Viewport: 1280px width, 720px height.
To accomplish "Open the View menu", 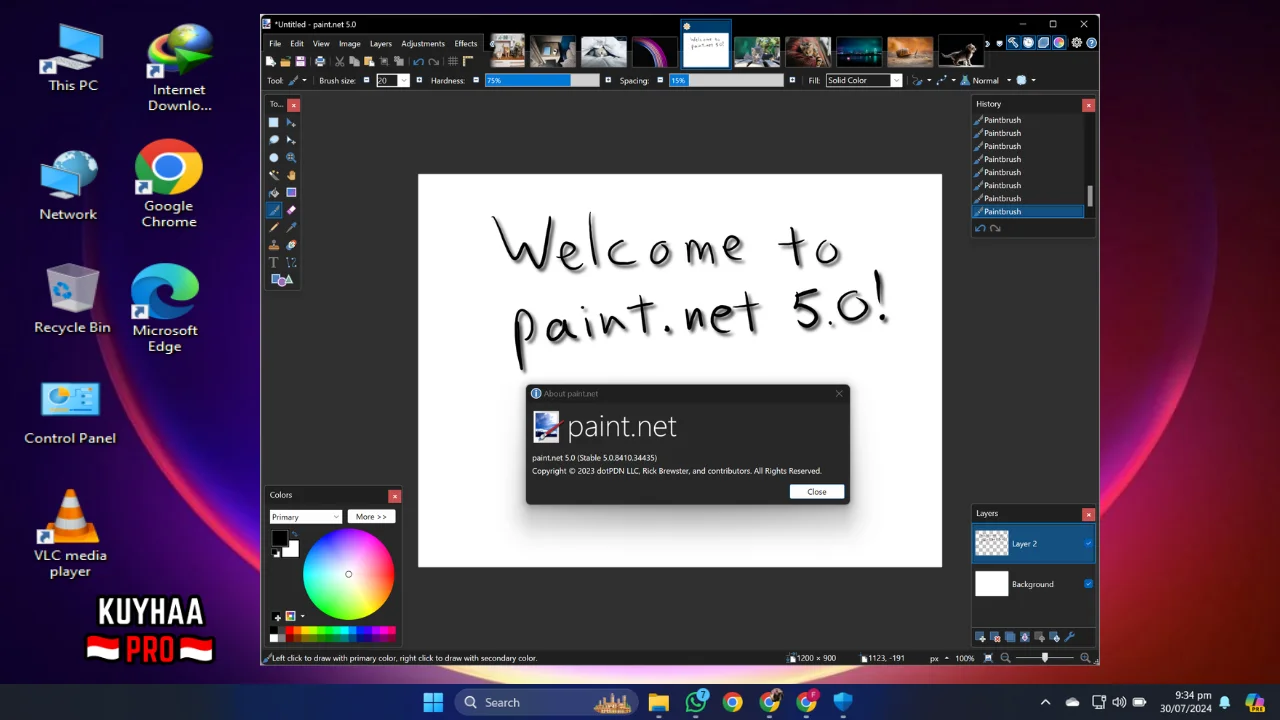I will coord(321,44).
